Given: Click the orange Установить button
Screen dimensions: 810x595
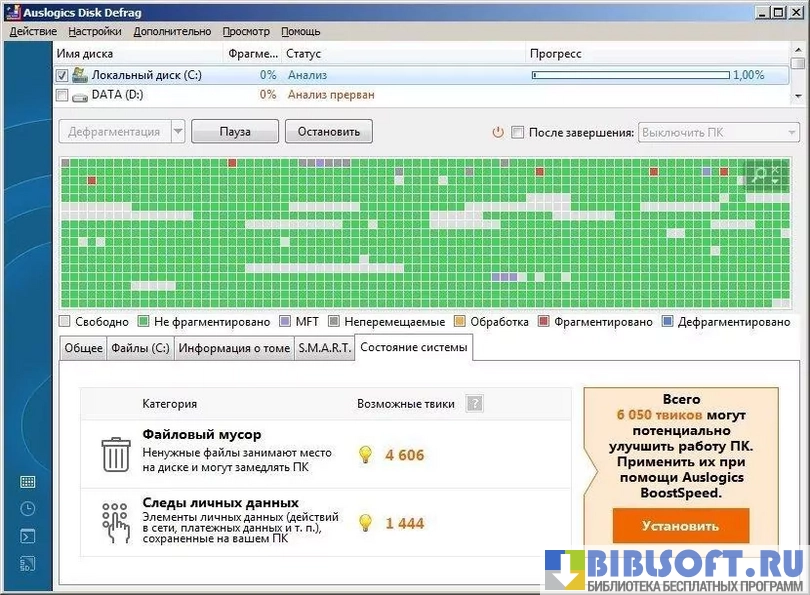Looking at the screenshot, I should click(x=680, y=525).
